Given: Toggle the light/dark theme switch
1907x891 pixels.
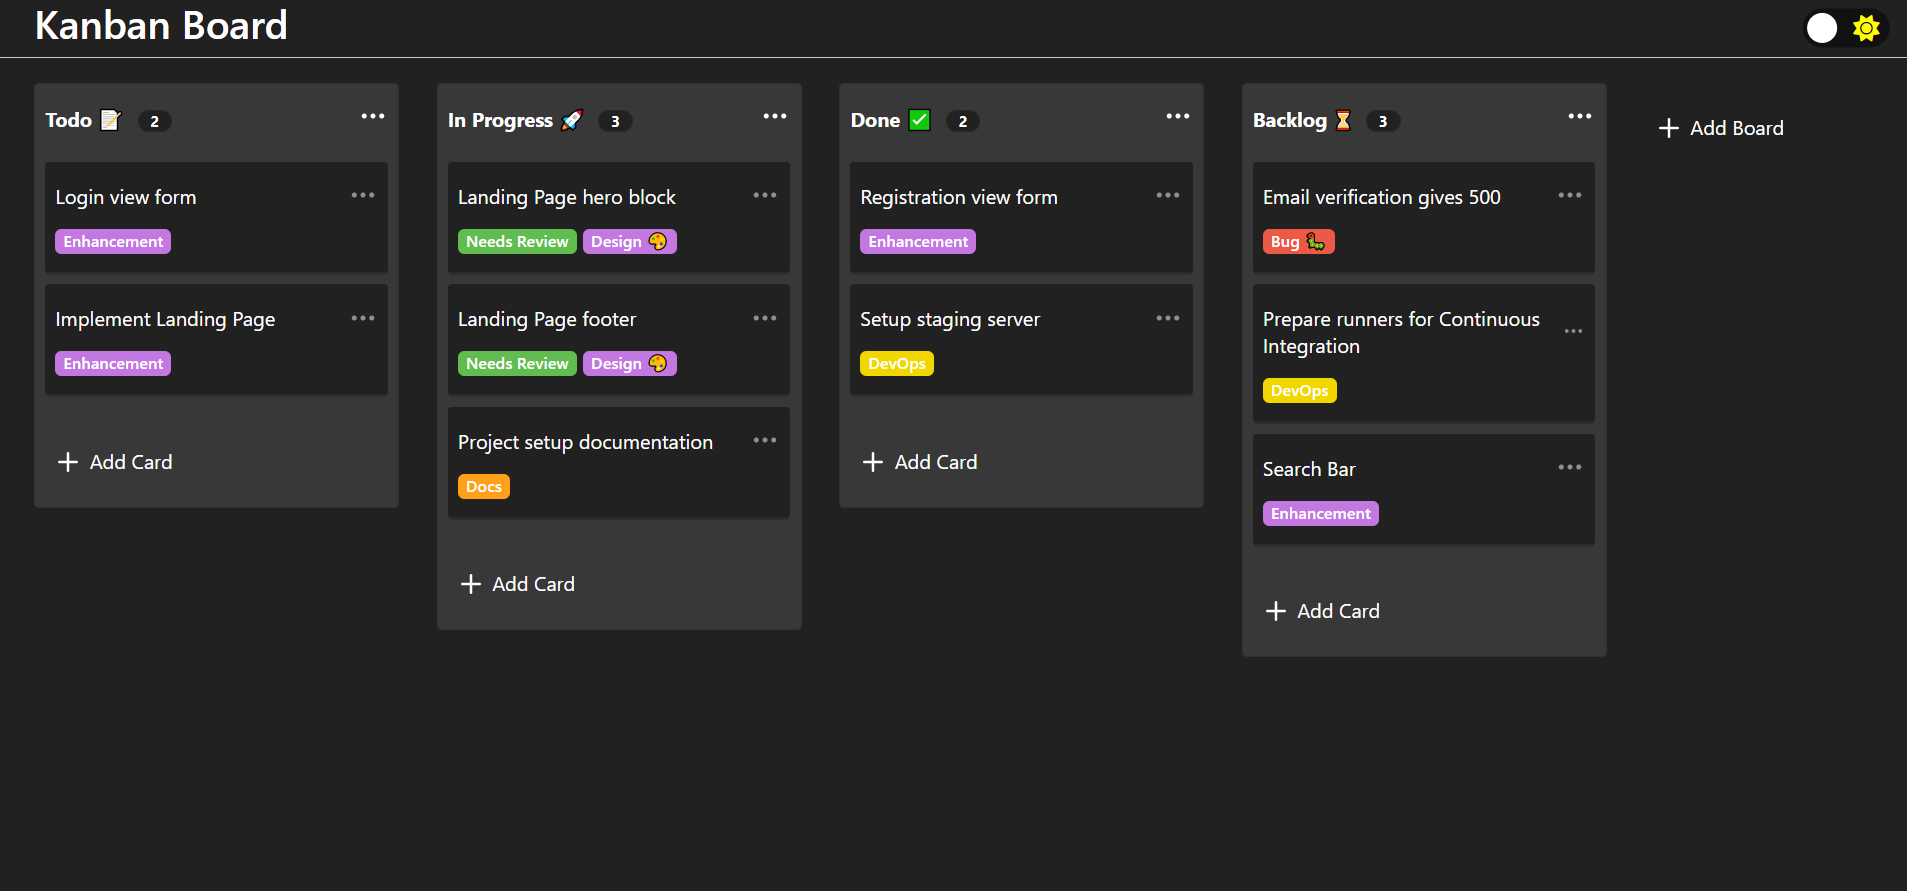Looking at the screenshot, I should [x=1844, y=28].
